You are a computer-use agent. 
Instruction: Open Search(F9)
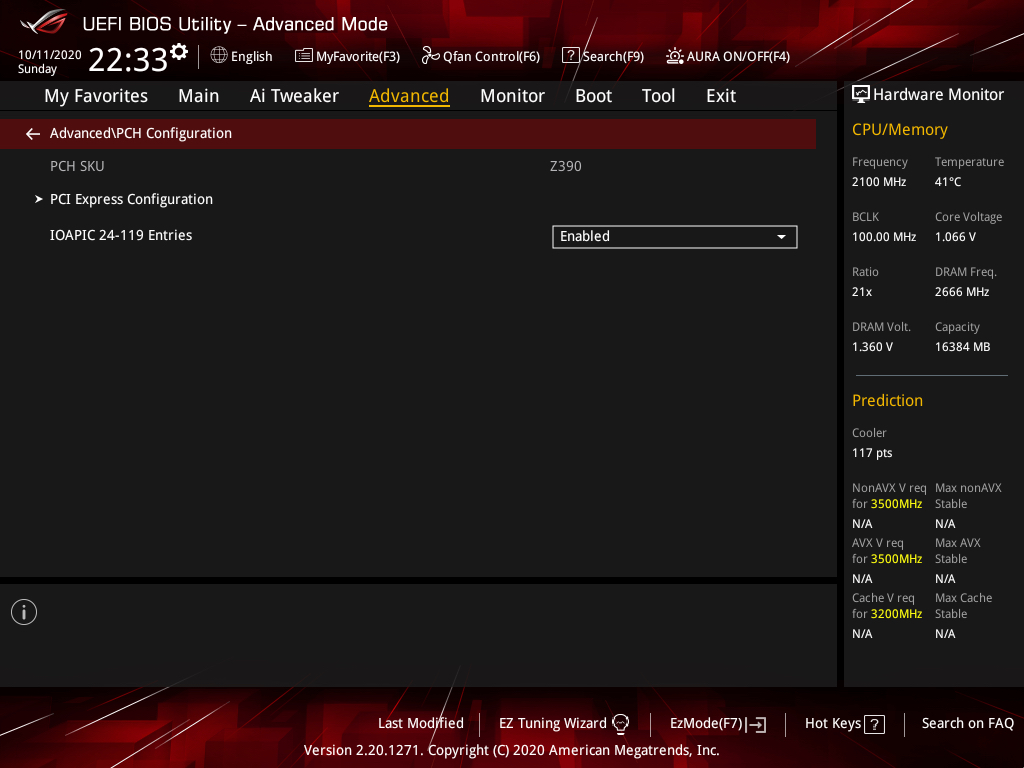603,56
